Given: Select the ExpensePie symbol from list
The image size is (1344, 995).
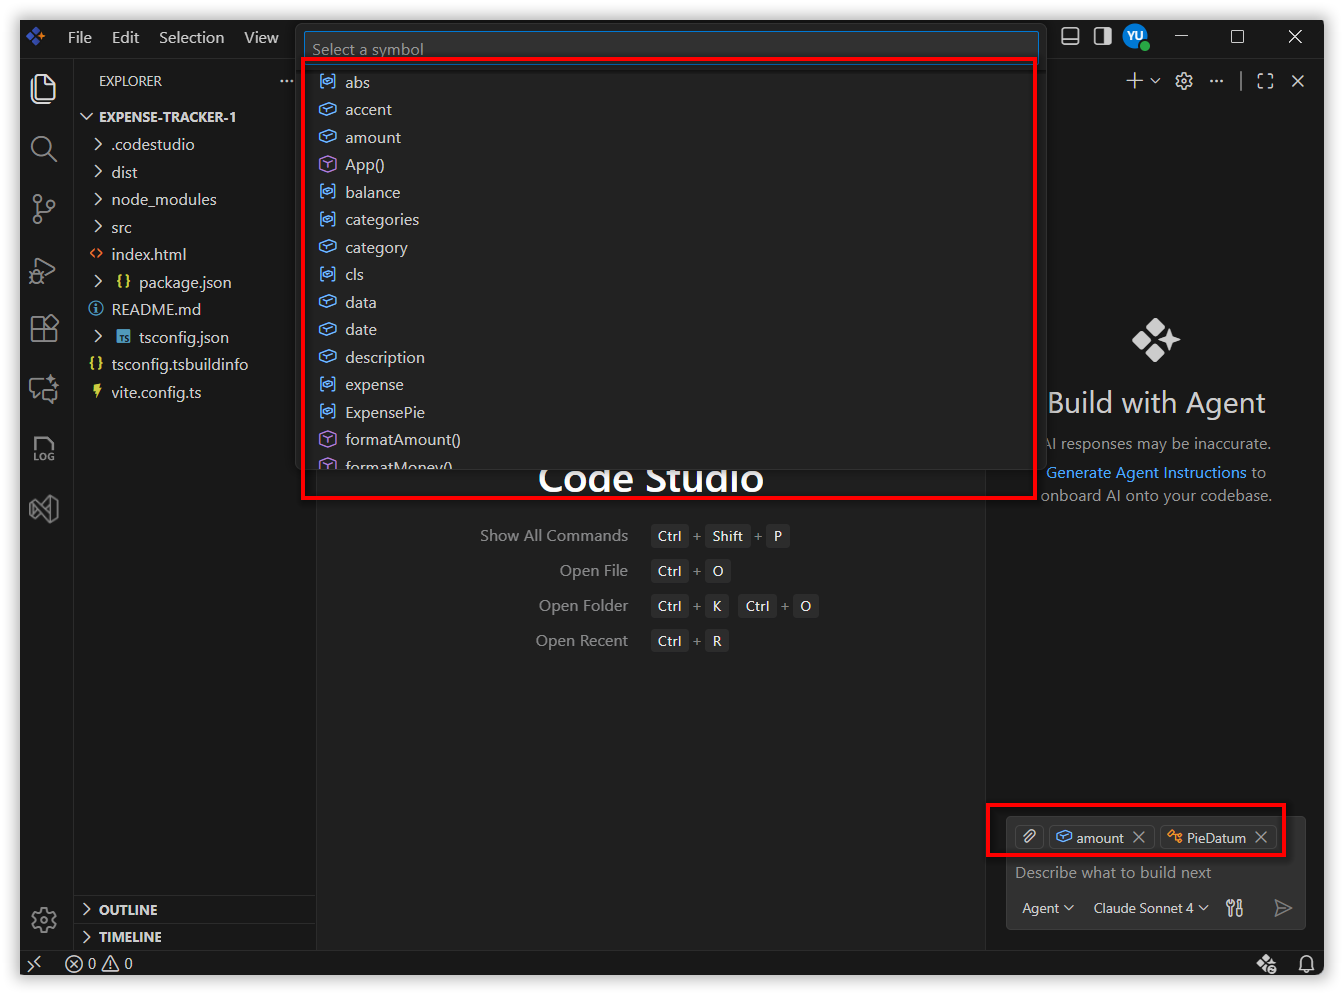Looking at the screenshot, I should coord(385,412).
